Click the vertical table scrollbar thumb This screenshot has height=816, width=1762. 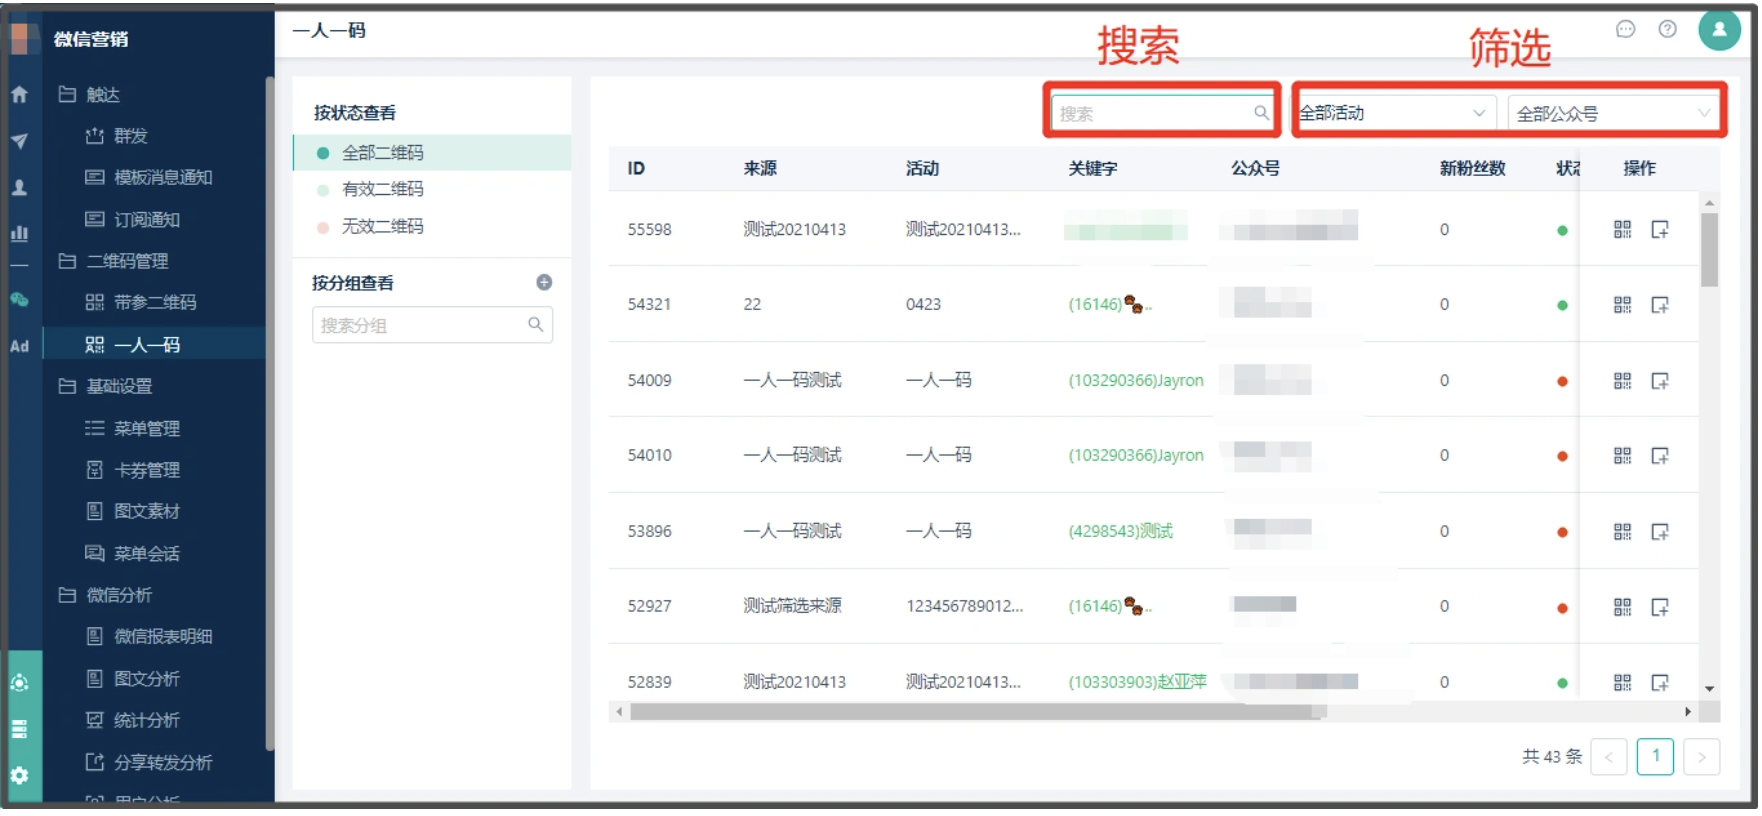[1709, 249]
